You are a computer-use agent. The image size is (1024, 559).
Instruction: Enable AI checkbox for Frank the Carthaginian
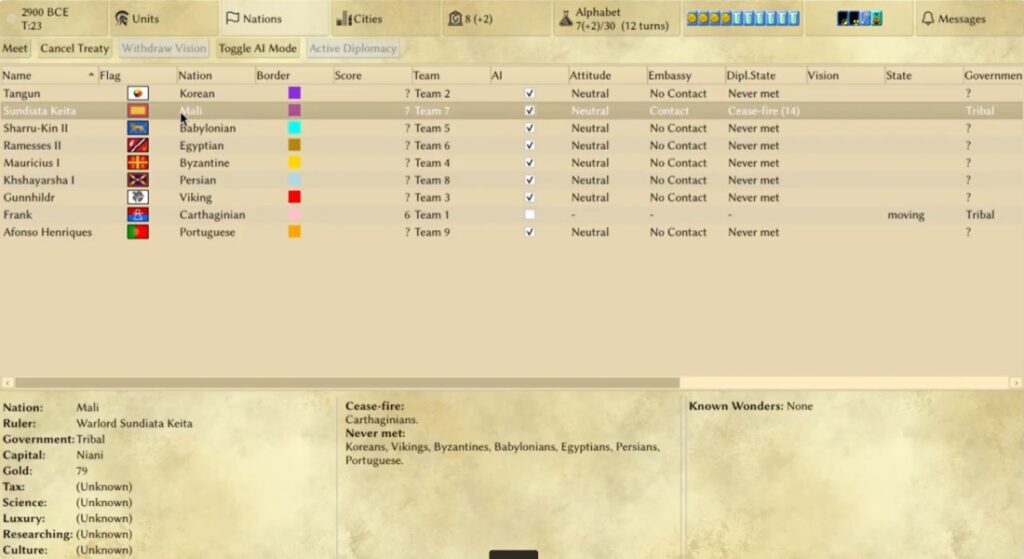pyautogui.click(x=530, y=215)
